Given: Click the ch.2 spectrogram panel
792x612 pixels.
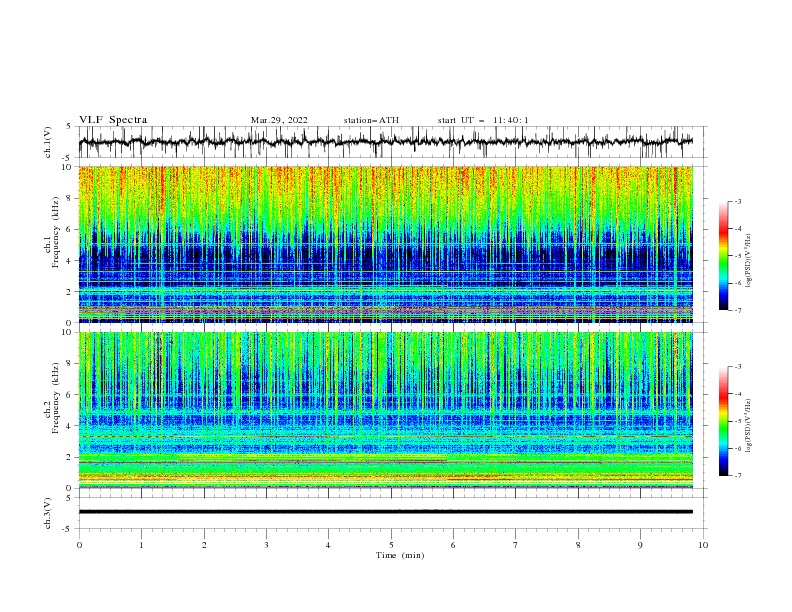Looking at the screenshot, I should (x=385, y=410).
